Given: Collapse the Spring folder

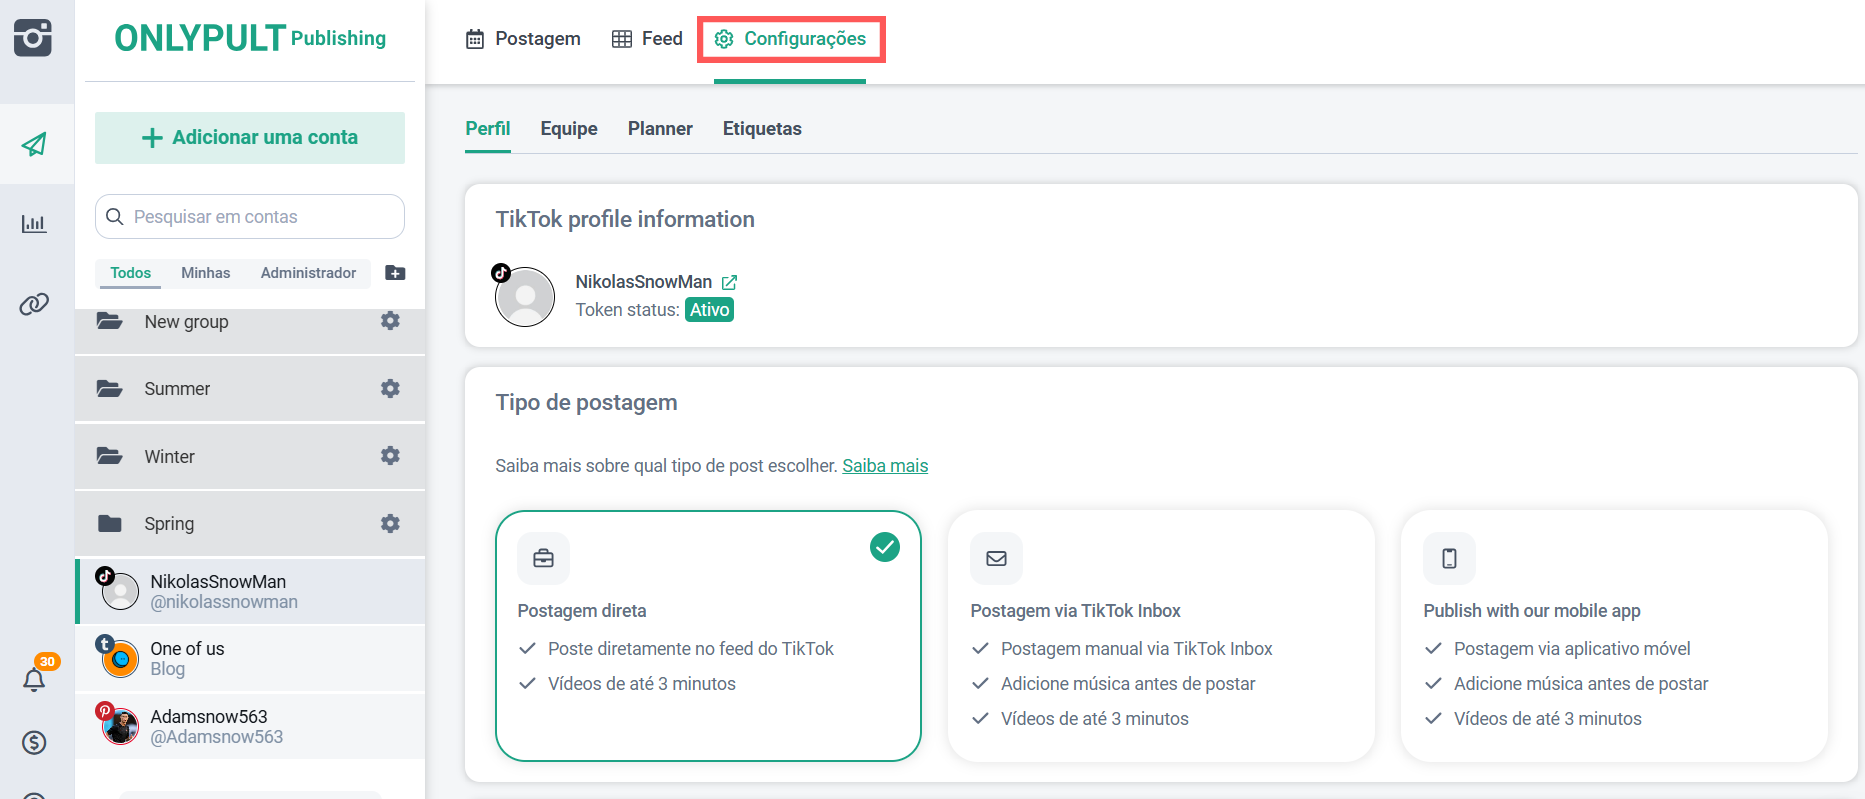Looking at the screenshot, I should point(169,523).
